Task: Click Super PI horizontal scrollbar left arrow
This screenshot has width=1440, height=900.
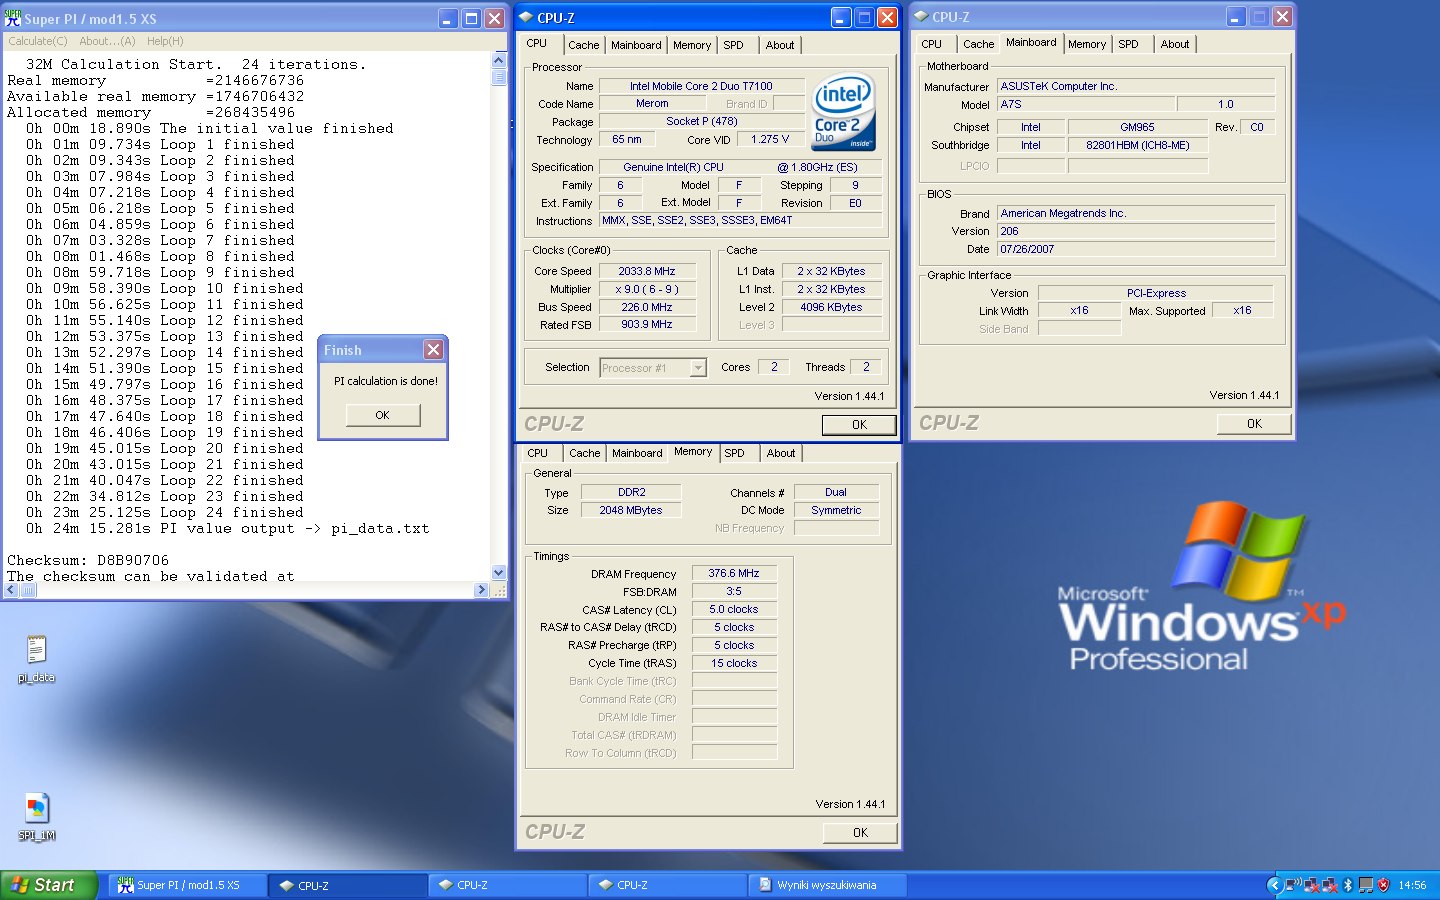Action: (11, 590)
